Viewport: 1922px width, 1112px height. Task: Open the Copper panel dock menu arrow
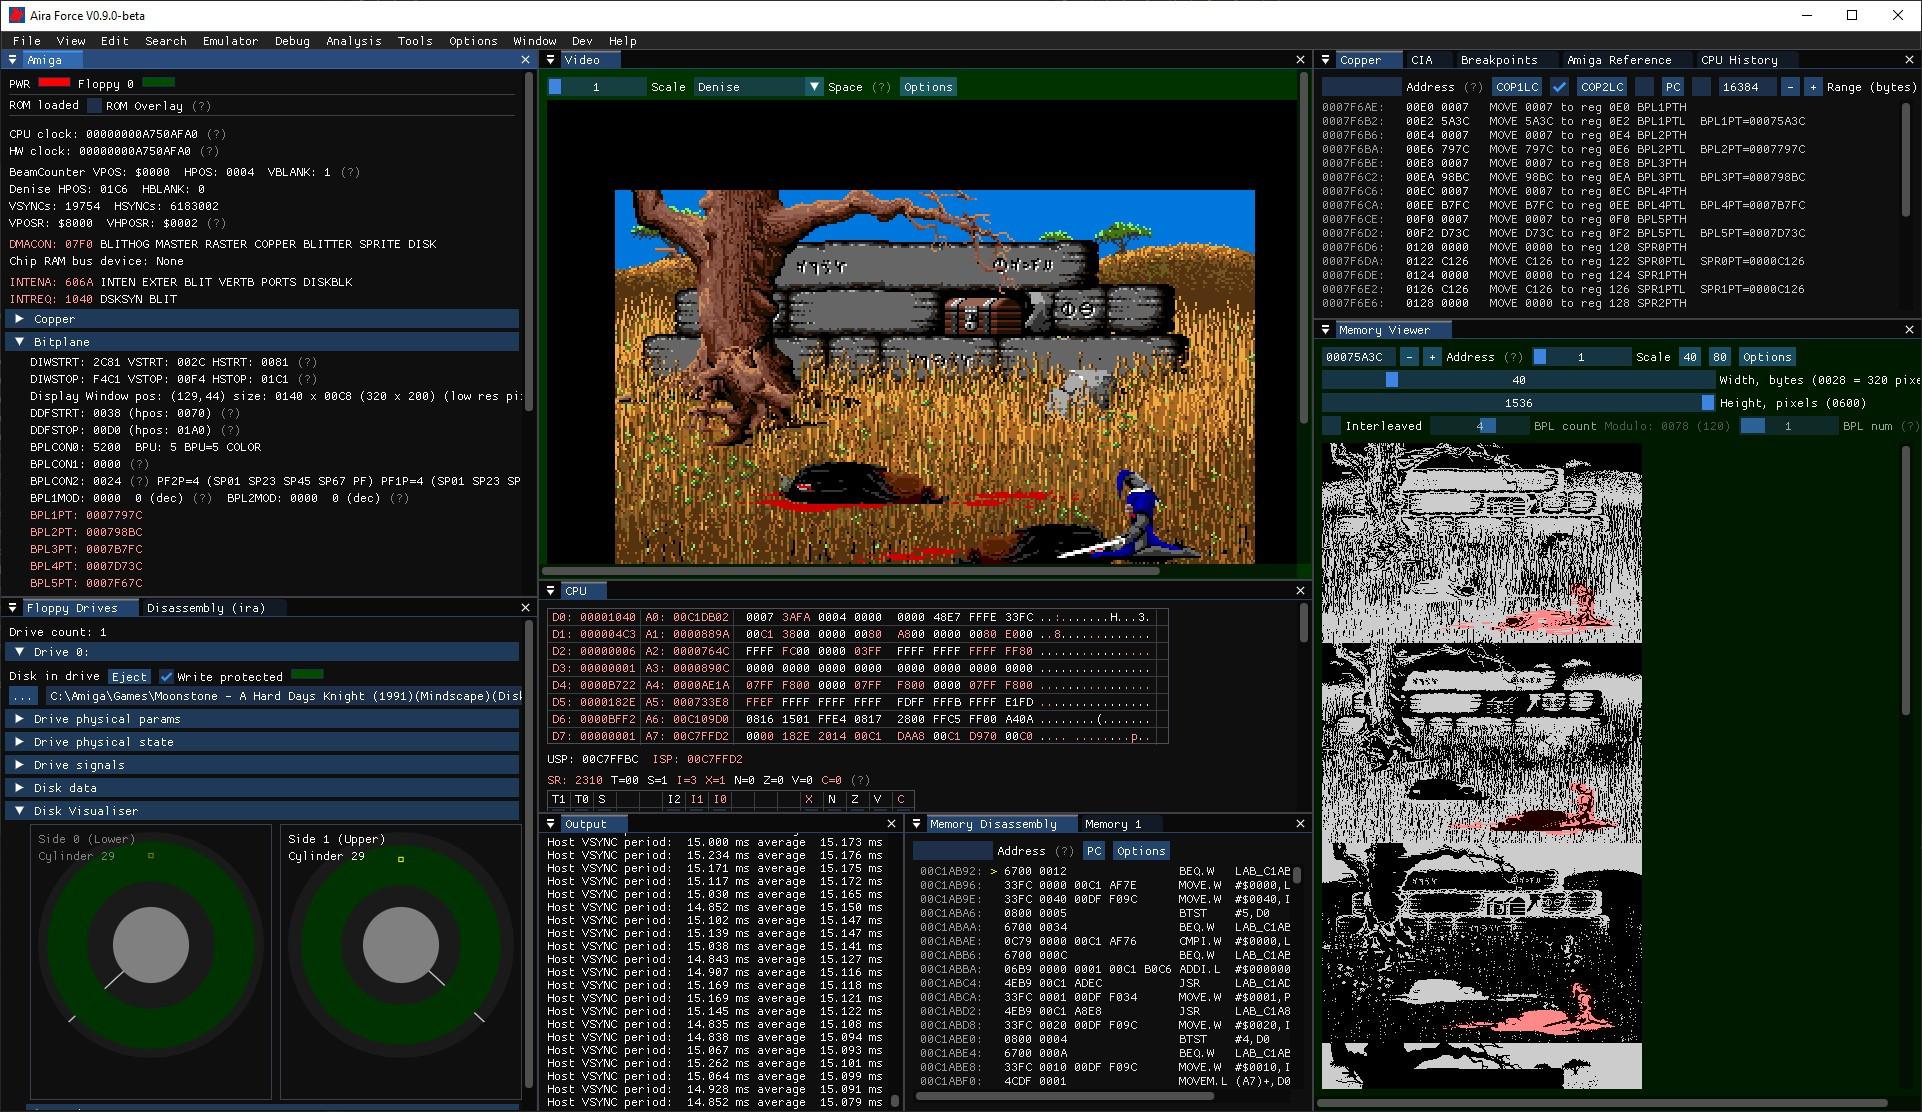(x=1326, y=60)
